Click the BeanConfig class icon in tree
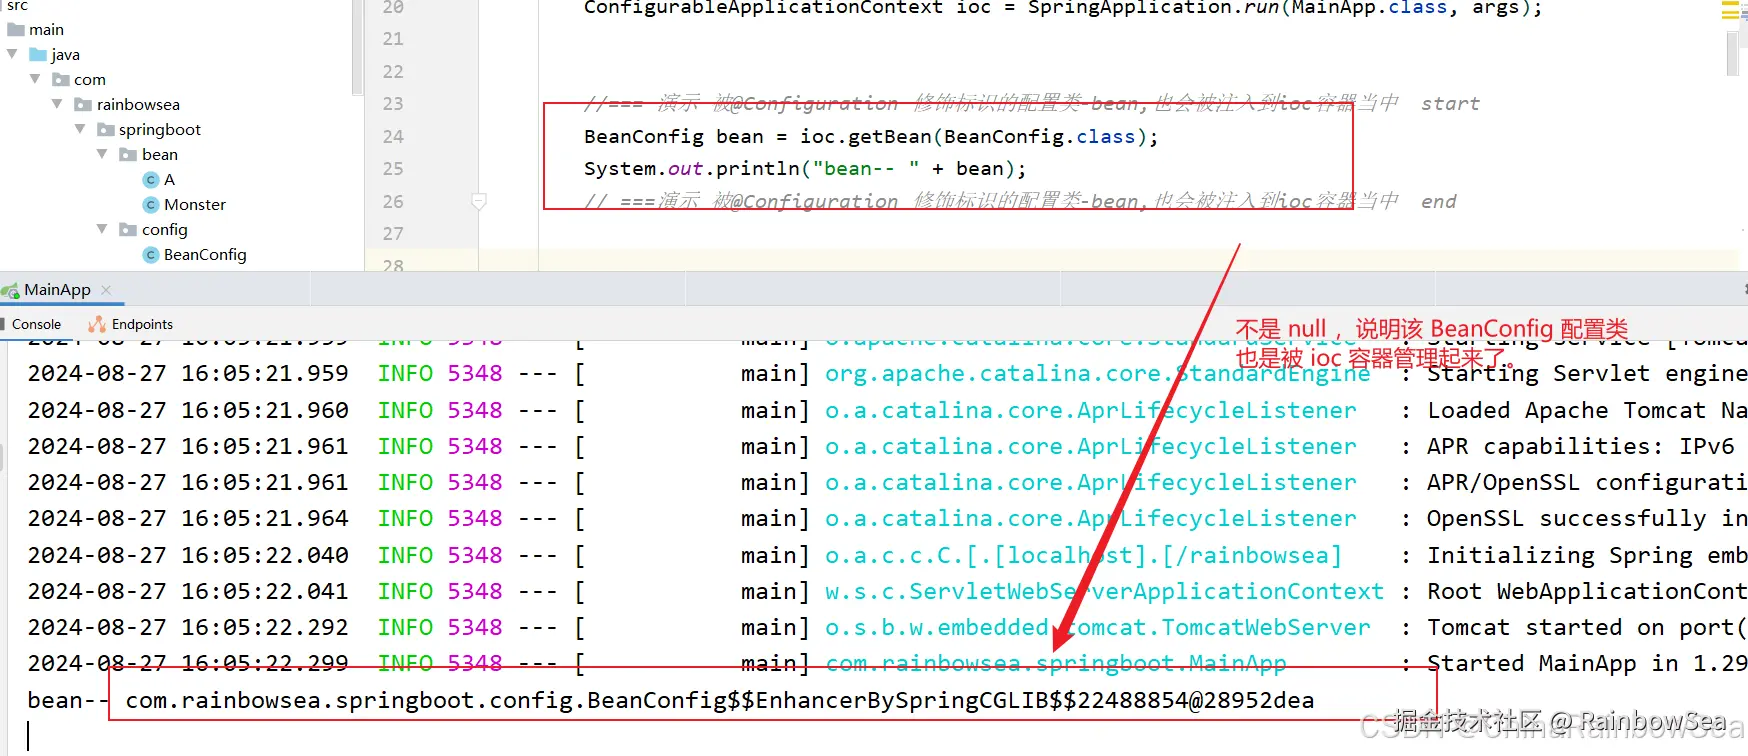This screenshot has width=1748, height=756. (151, 255)
